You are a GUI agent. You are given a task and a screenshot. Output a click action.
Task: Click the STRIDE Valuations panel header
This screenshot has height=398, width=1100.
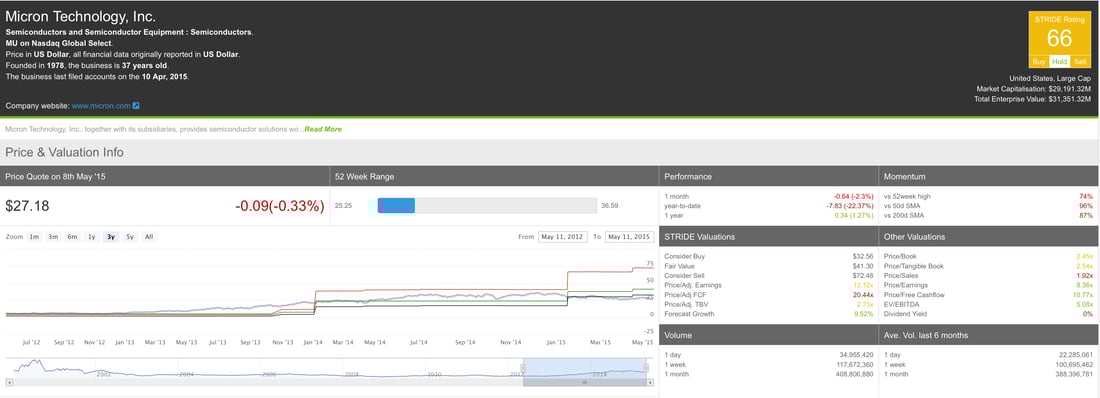tap(768, 237)
